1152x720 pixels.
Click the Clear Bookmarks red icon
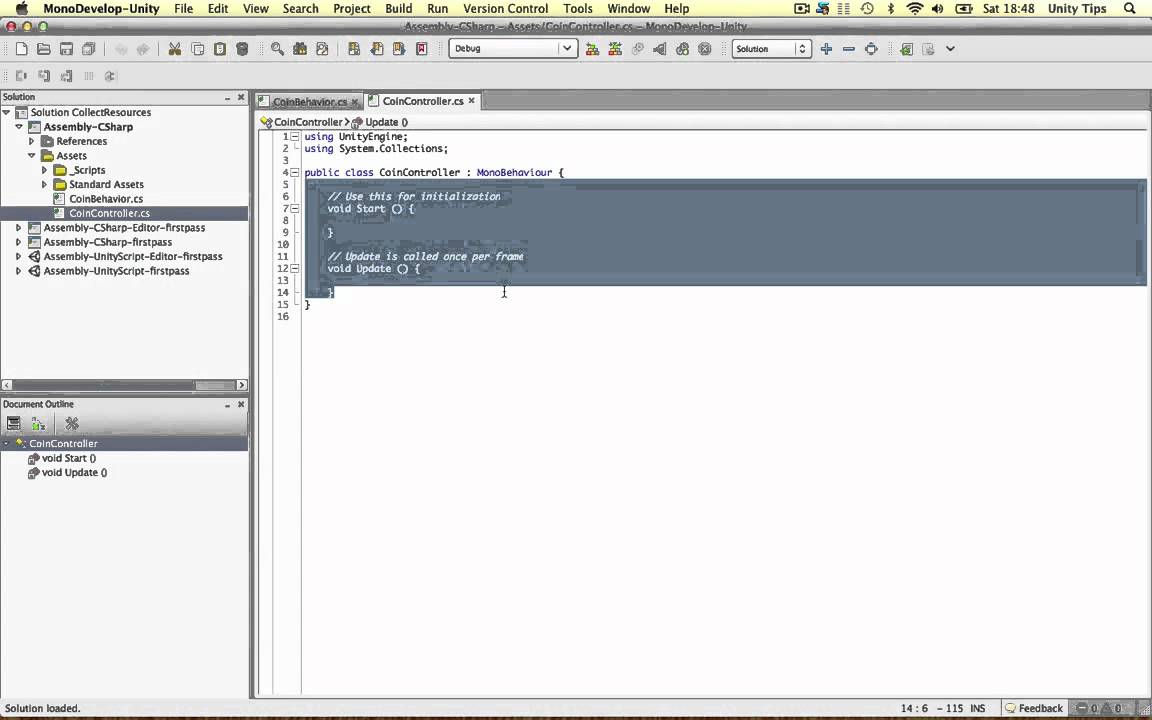[x=422, y=48]
